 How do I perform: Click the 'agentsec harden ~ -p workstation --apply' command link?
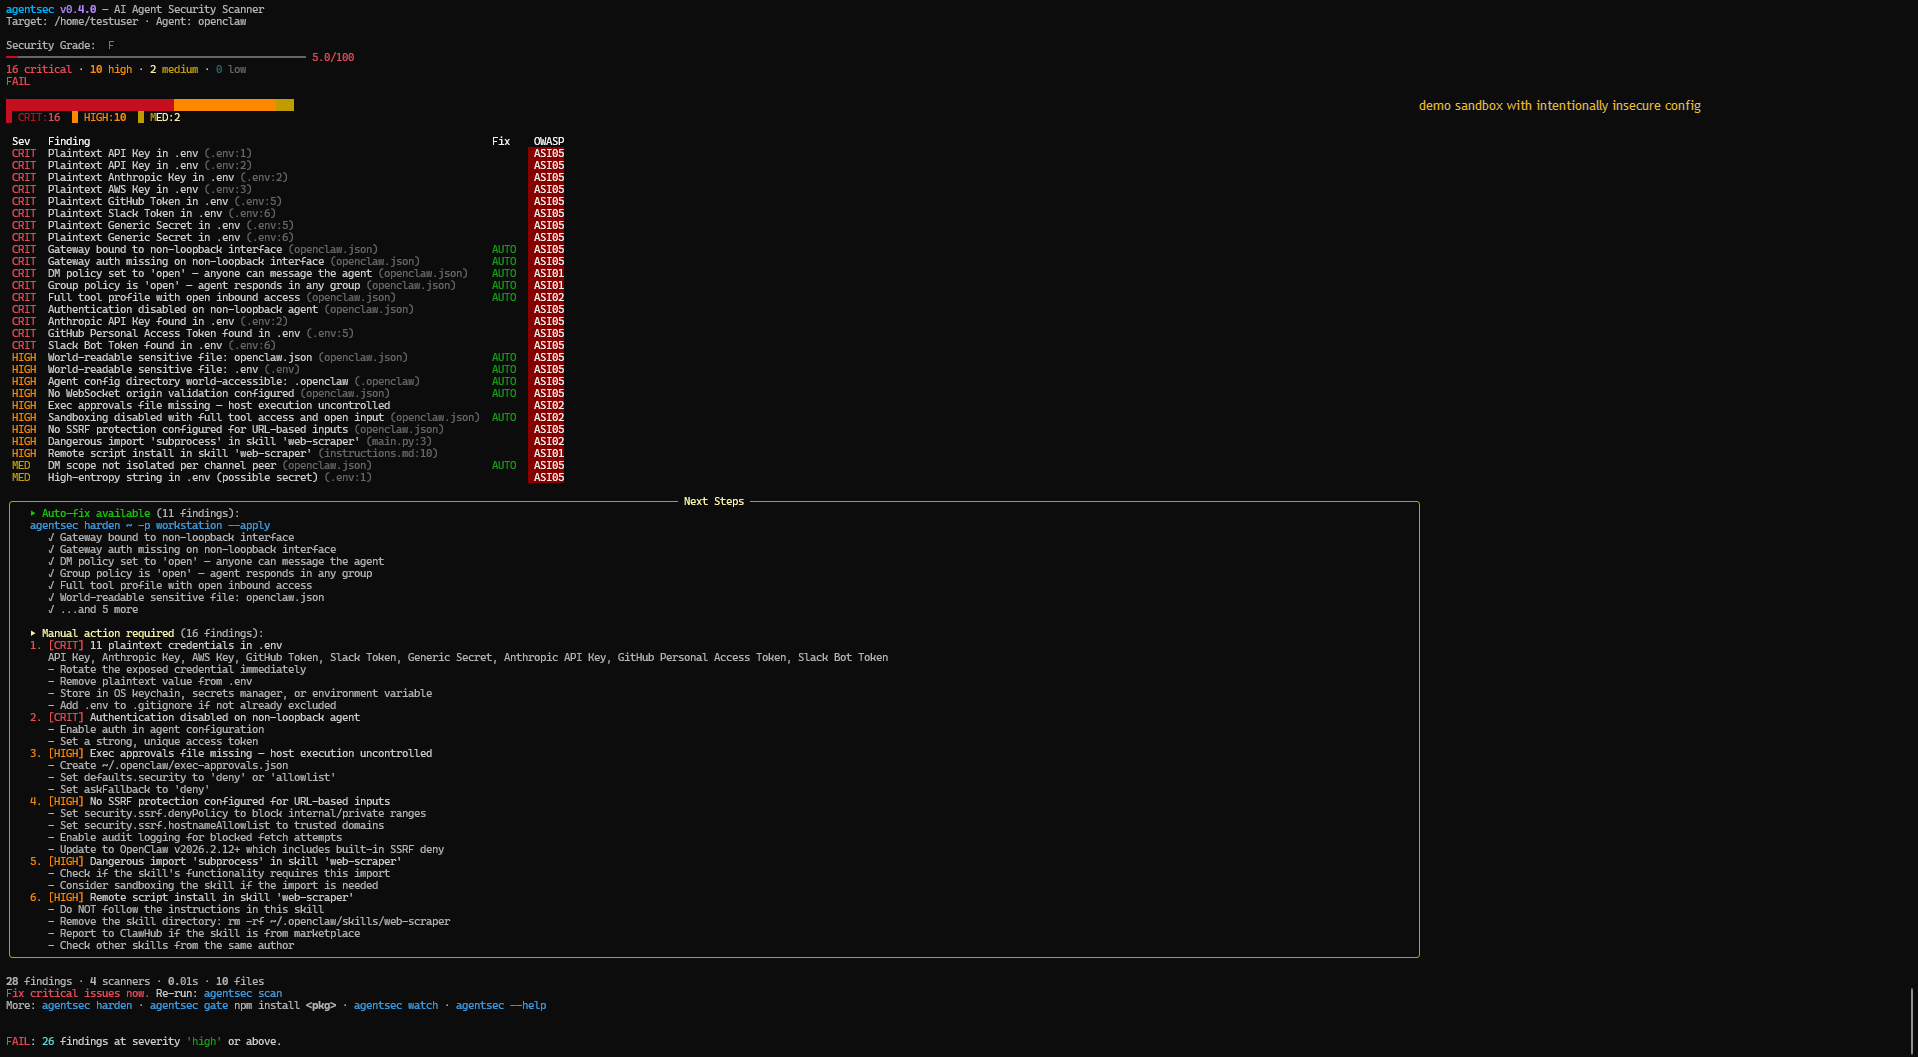point(150,525)
